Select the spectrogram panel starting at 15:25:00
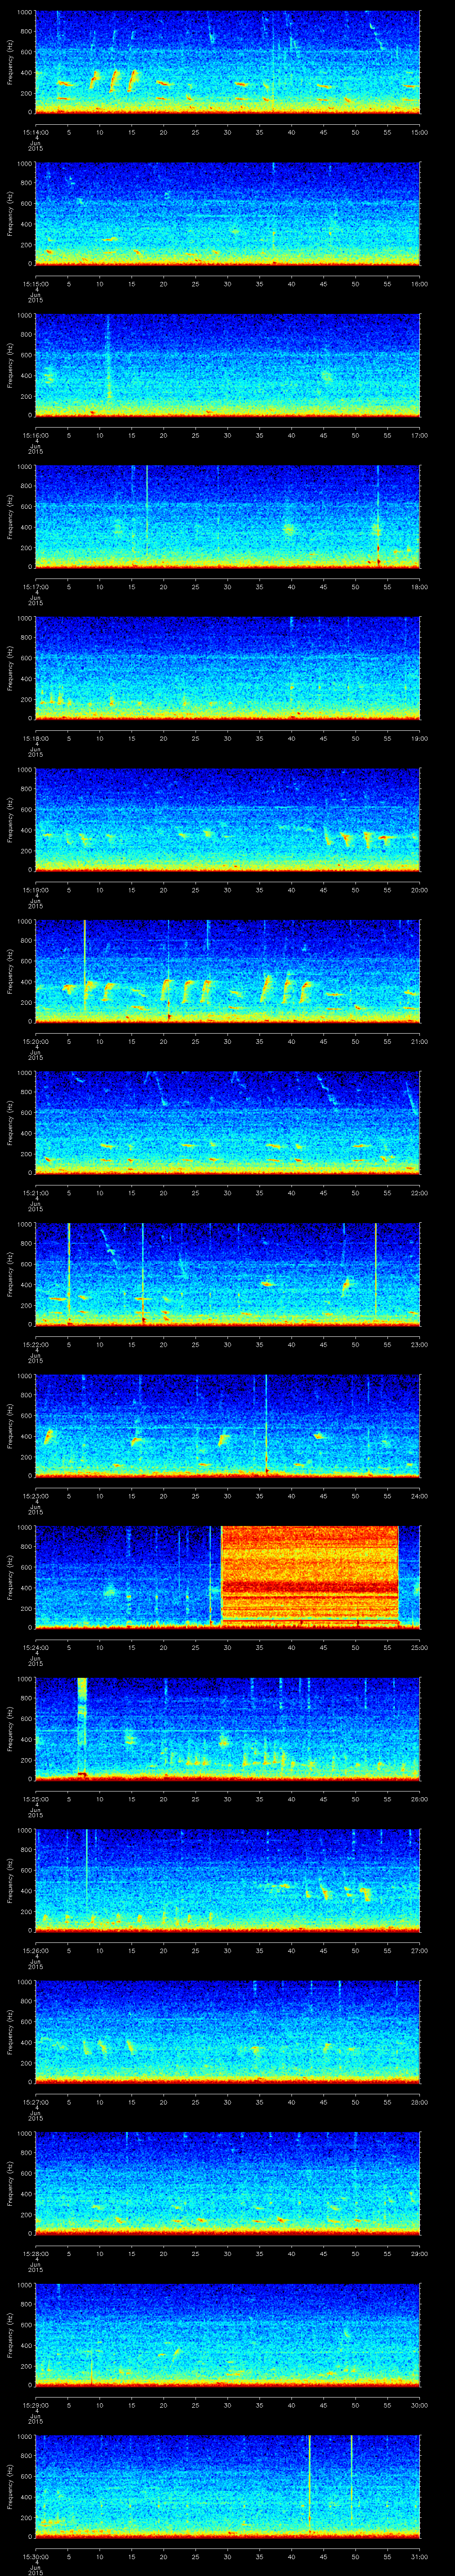 228,1728
